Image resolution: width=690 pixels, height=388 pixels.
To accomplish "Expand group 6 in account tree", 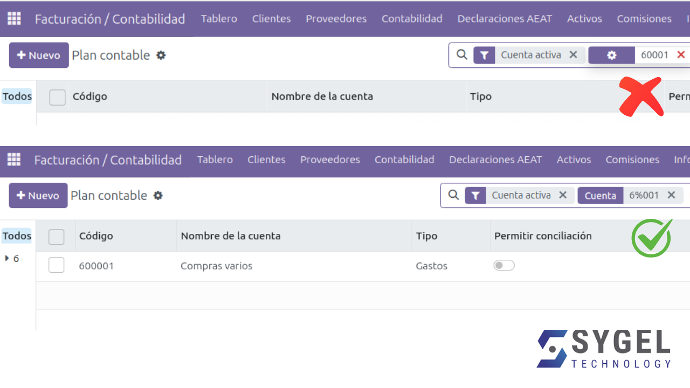I will (x=7, y=258).
